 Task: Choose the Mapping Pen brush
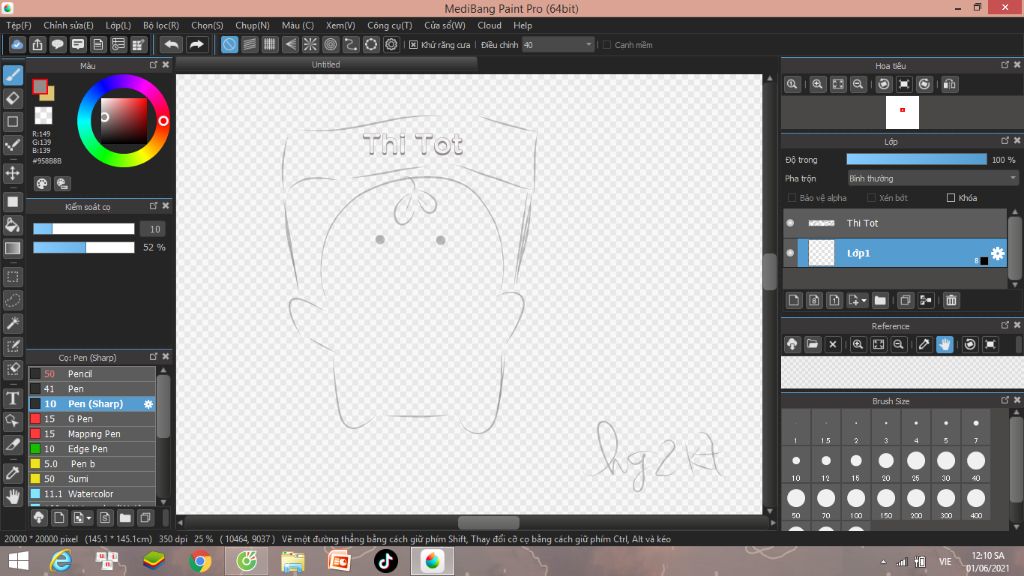pyautogui.click(x=92, y=434)
